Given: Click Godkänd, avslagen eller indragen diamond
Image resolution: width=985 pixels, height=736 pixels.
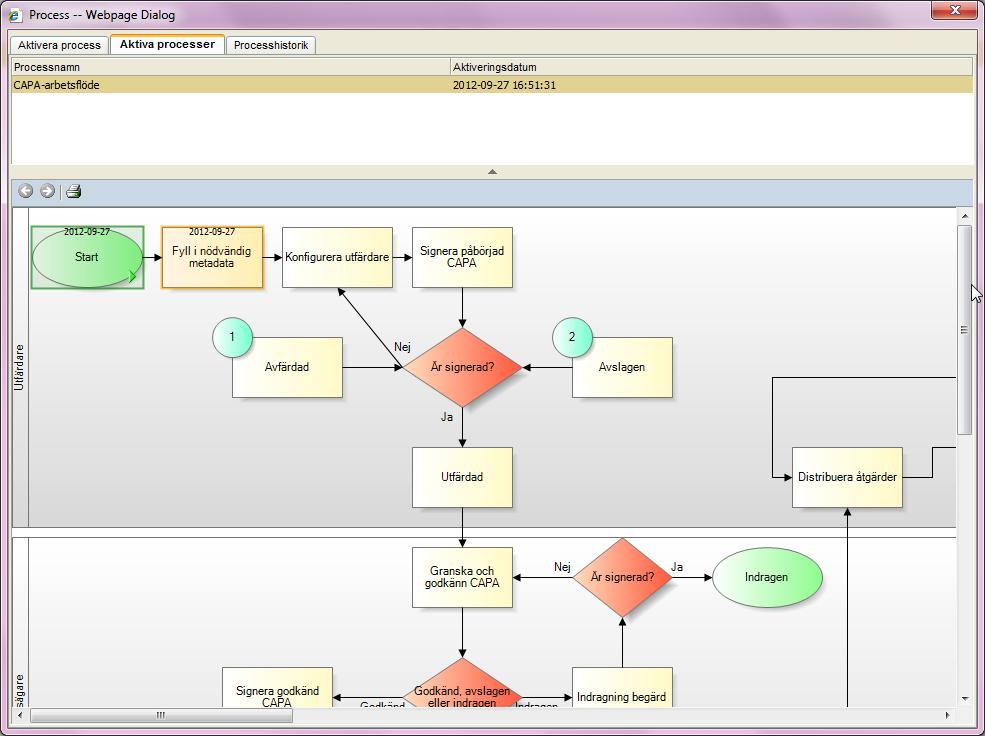Looking at the screenshot, I should click(x=462, y=685).
